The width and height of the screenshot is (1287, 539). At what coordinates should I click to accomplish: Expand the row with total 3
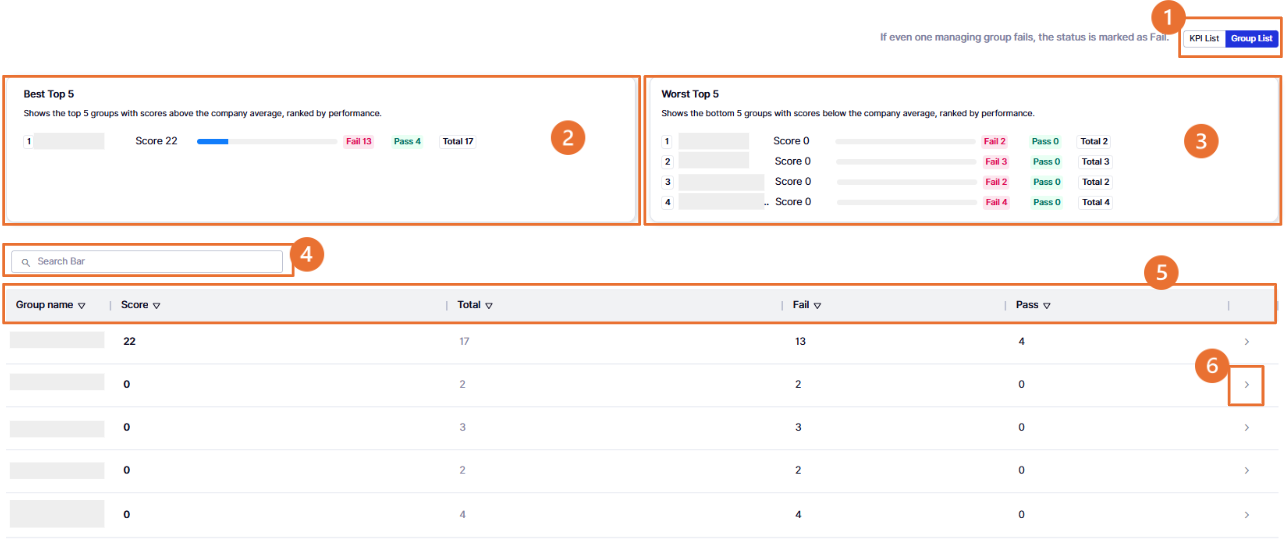tap(1246, 428)
